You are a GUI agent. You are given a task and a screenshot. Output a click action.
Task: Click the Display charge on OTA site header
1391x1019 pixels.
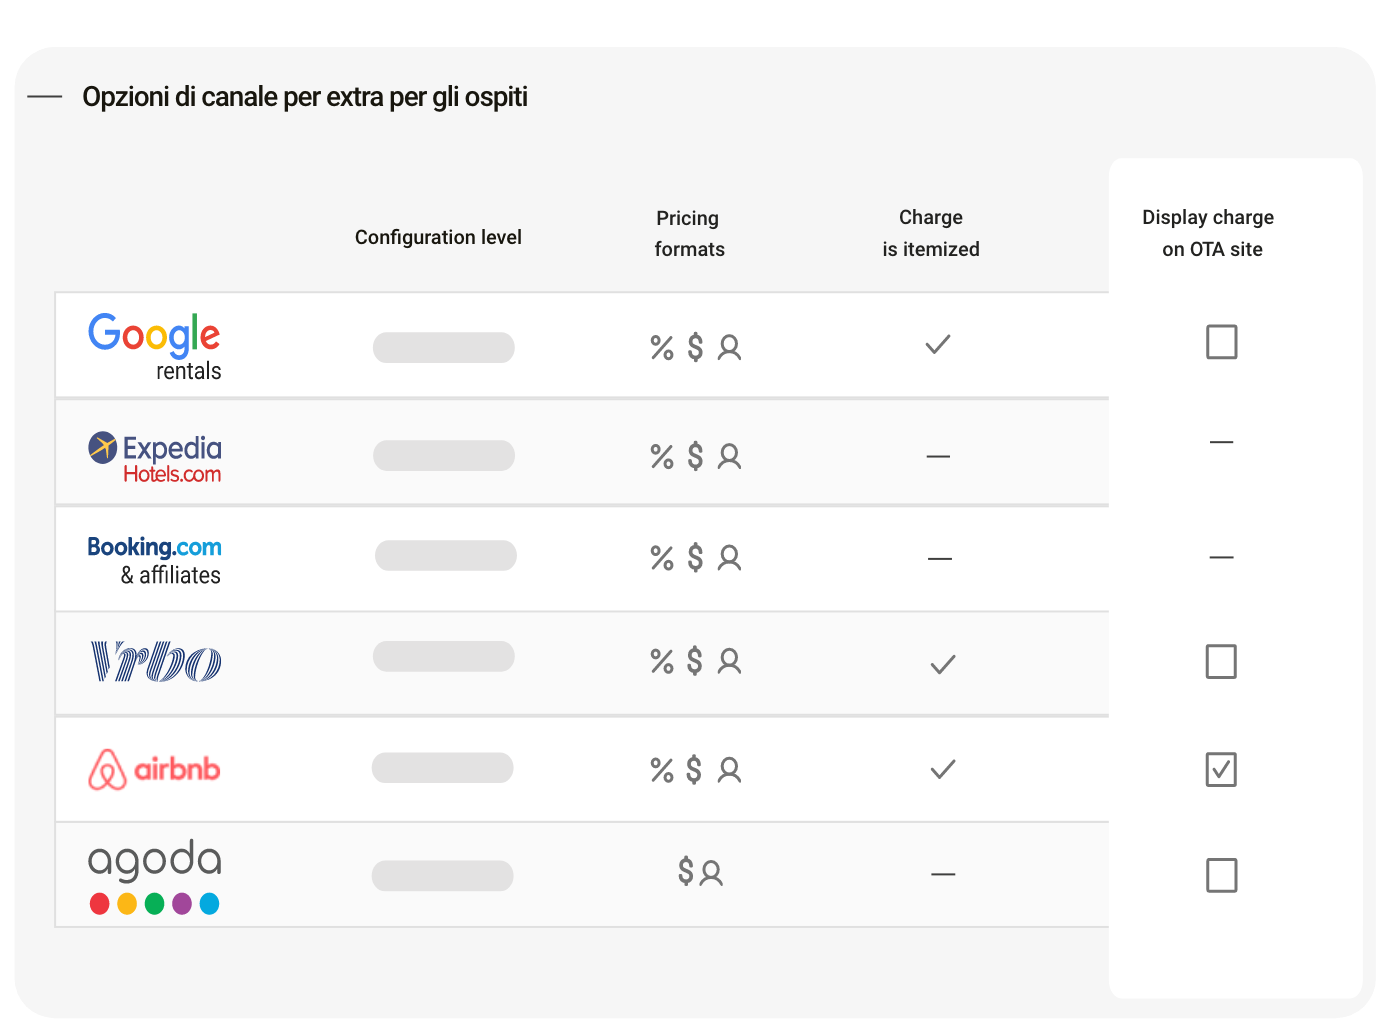pyautogui.click(x=1210, y=233)
